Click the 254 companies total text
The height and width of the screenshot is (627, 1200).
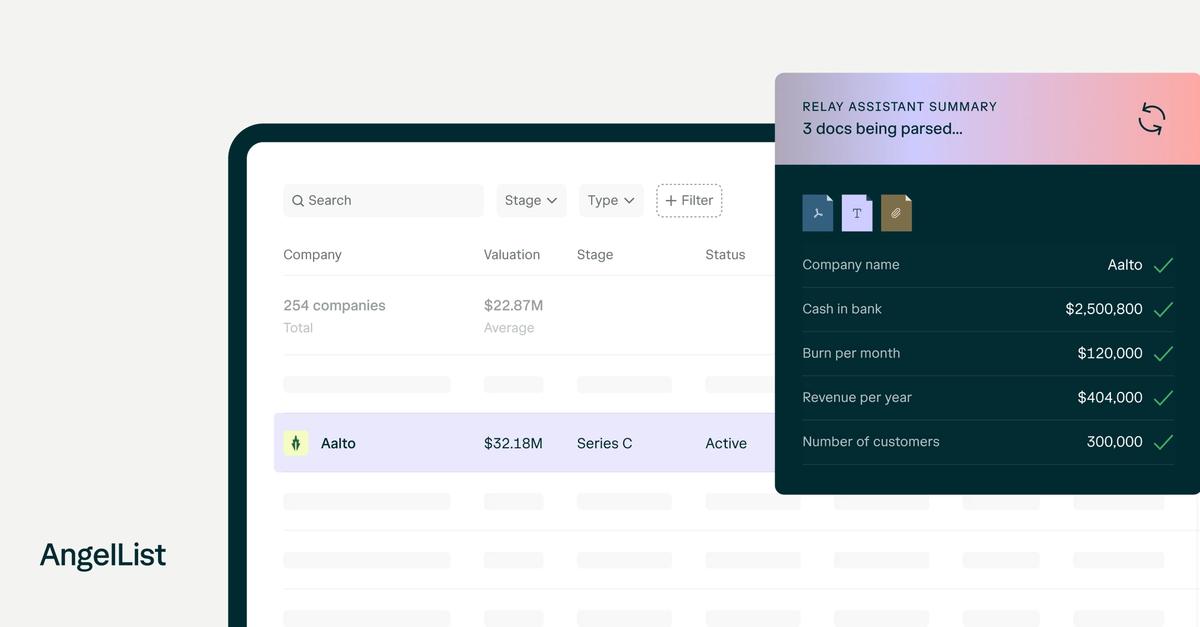click(334, 305)
